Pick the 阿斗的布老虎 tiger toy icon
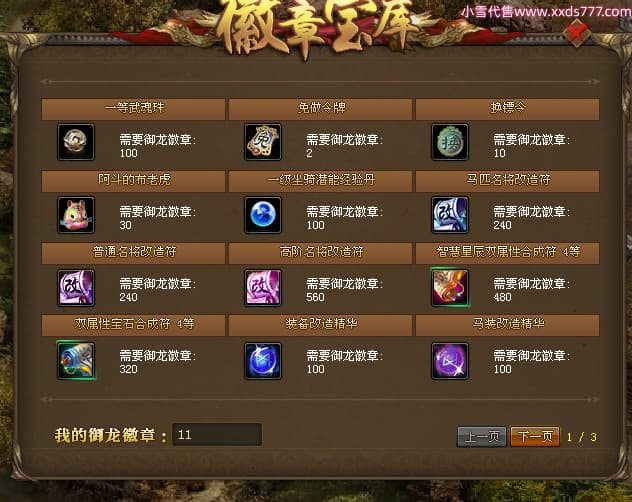Image resolution: width=632 pixels, height=502 pixels. 76,215
